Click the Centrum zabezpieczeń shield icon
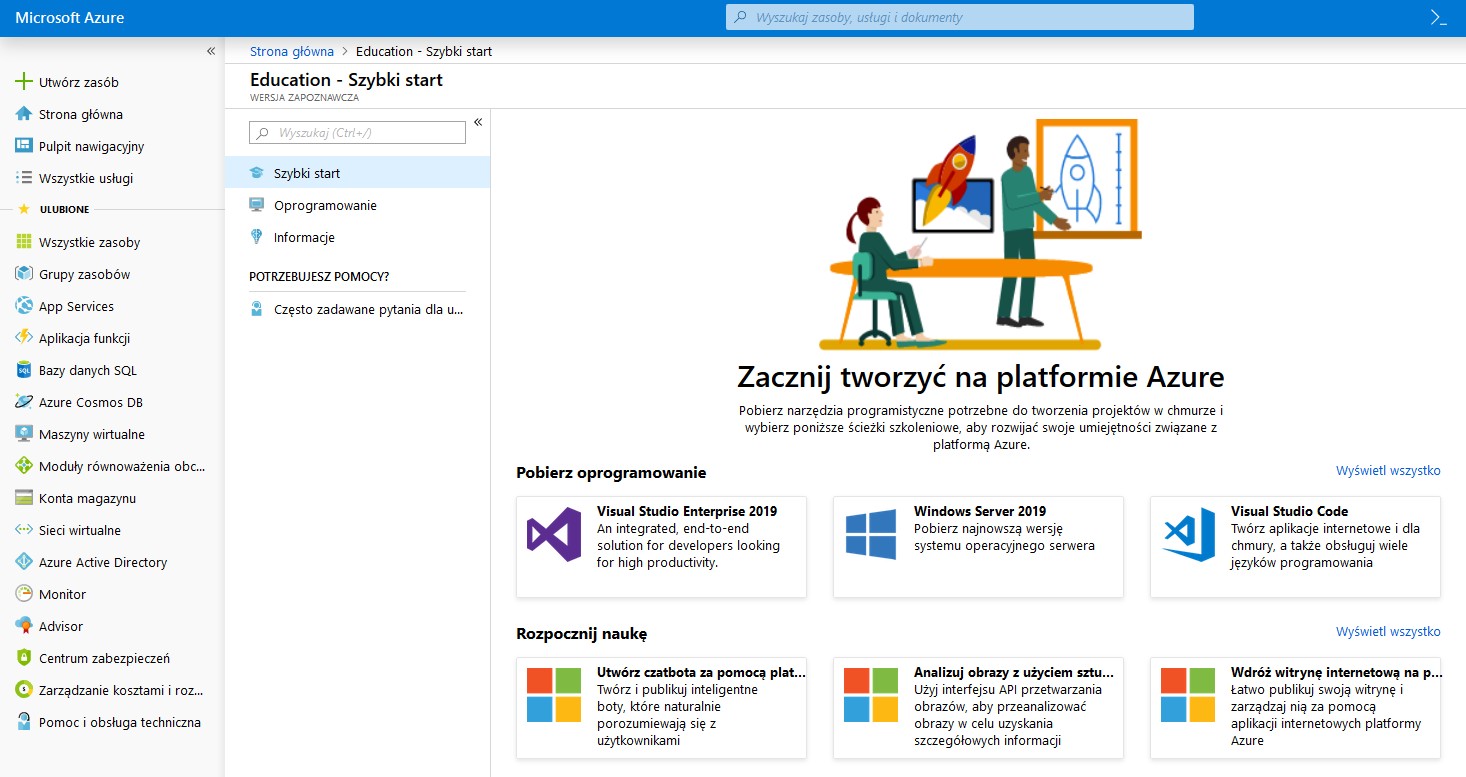This screenshot has height=777, width=1466. point(24,658)
